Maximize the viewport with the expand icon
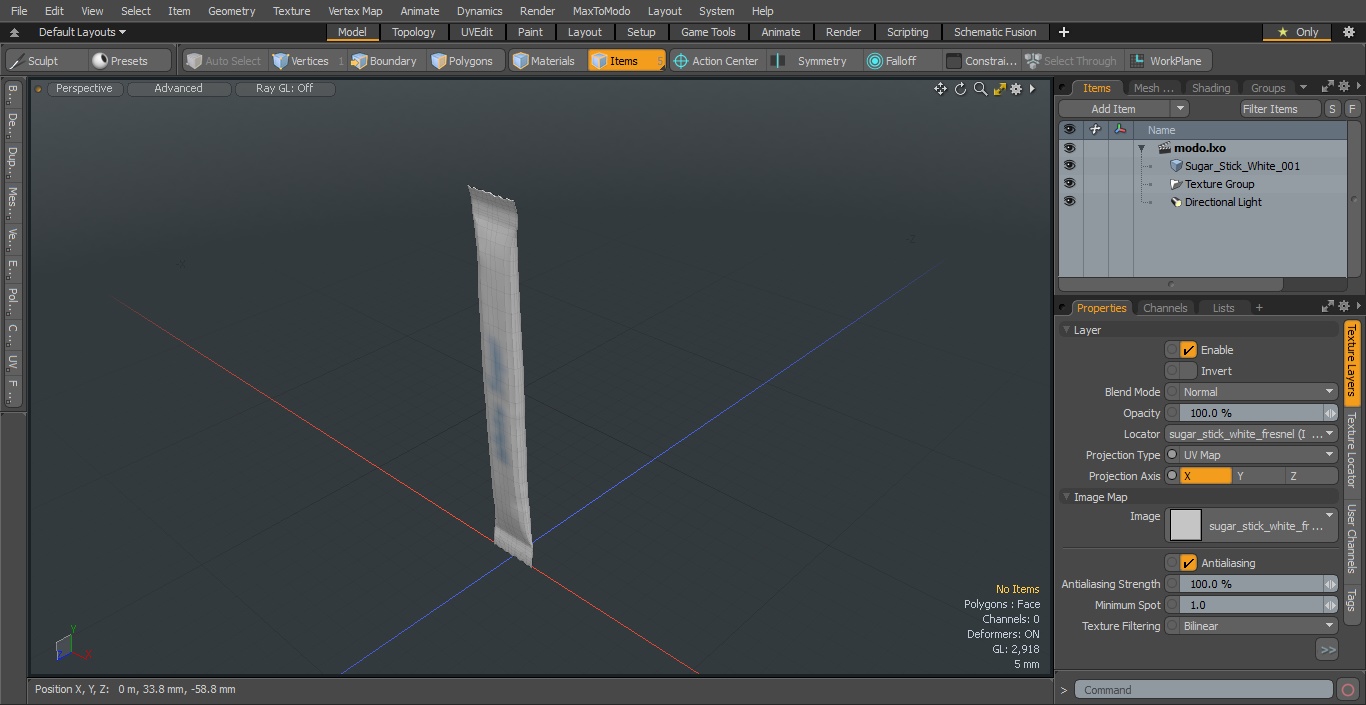 [x=999, y=89]
